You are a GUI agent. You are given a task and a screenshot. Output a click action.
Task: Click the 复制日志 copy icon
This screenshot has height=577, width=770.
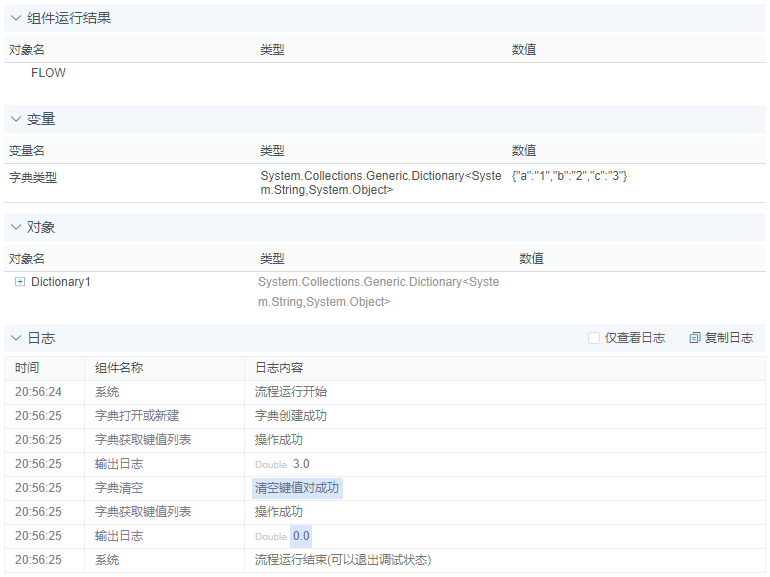pyautogui.click(x=694, y=338)
